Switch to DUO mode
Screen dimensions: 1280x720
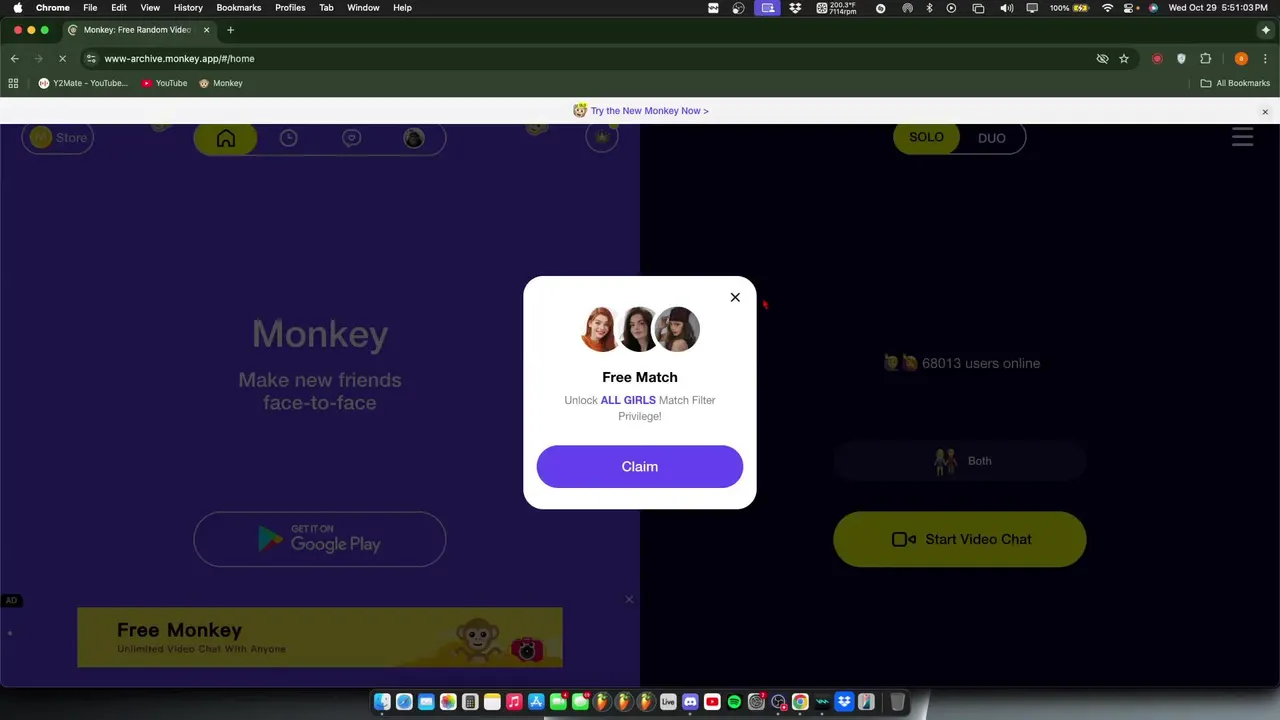[x=992, y=138]
